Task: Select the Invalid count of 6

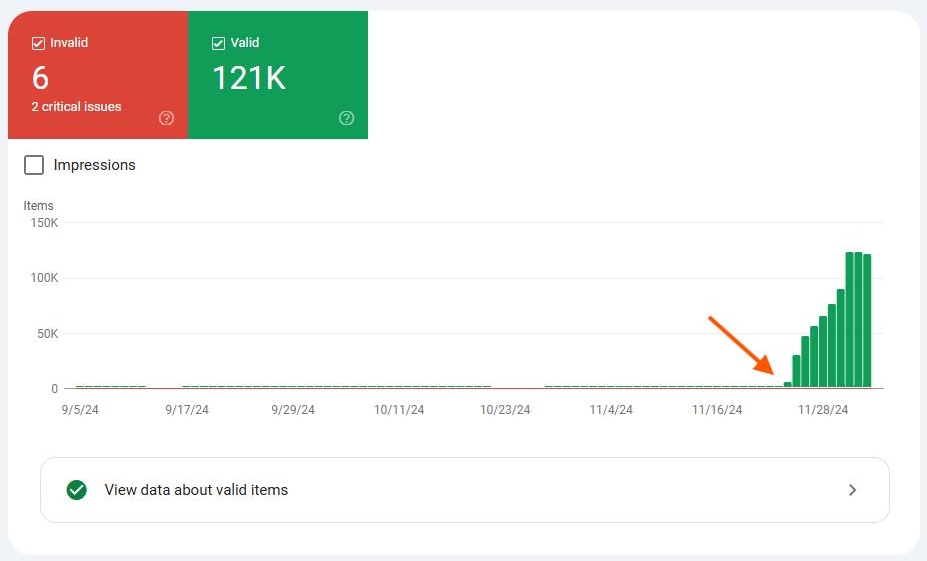Action: click(x=40, y=78)
